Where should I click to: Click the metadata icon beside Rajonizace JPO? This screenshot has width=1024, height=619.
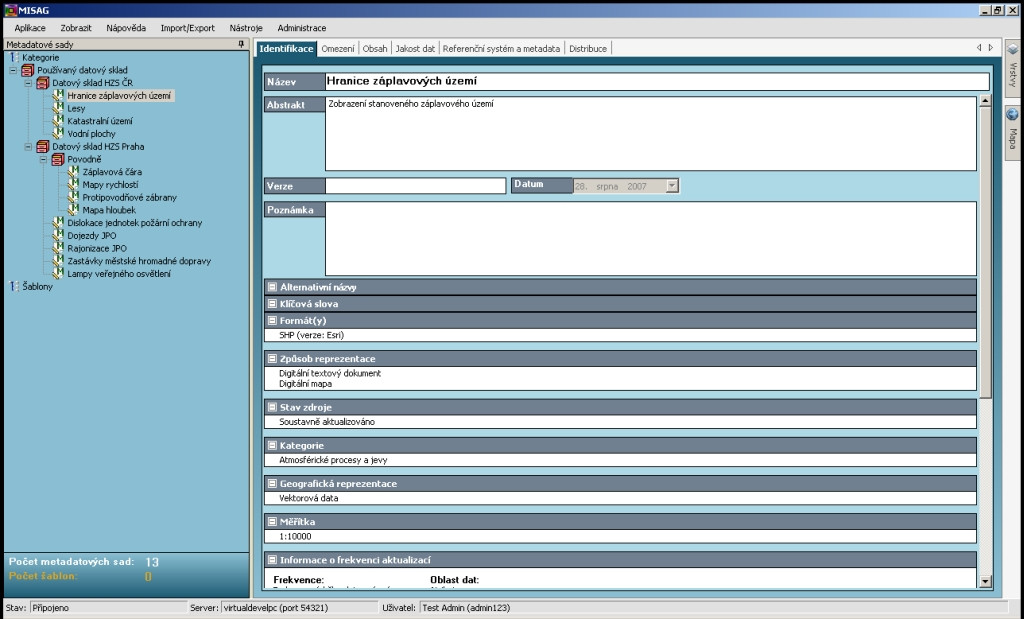click(x=58, y=247)
